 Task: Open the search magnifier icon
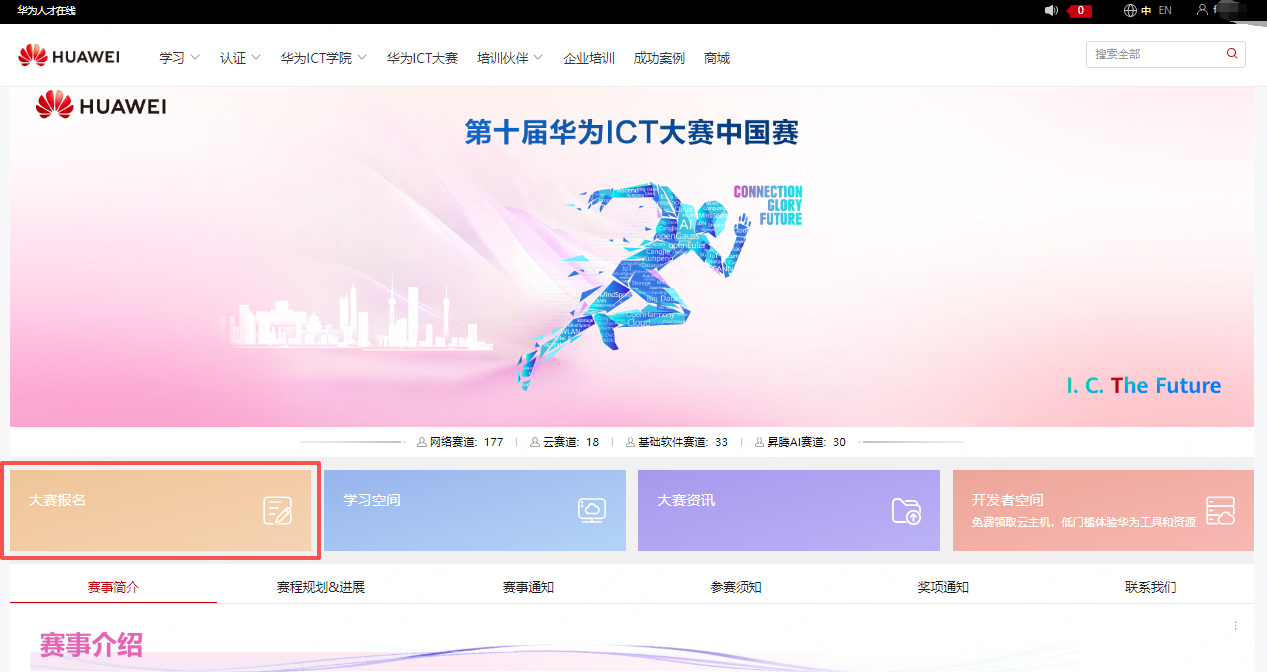coord(1232,53)
